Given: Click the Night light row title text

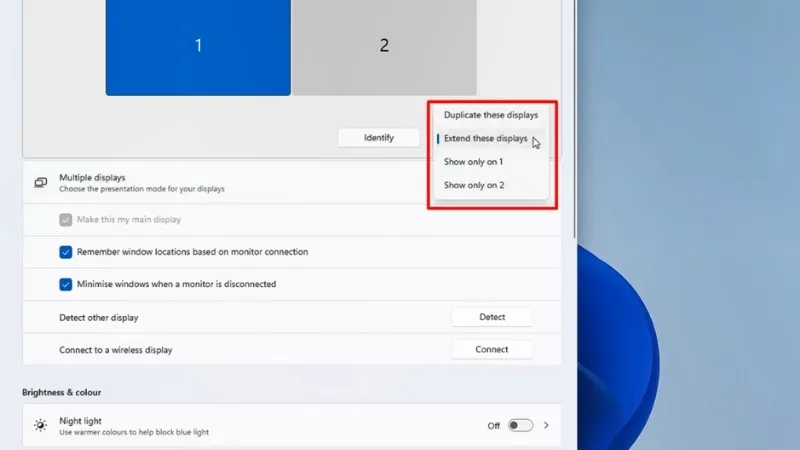Looking at the screenshot, I should click(x=81, y=421).
